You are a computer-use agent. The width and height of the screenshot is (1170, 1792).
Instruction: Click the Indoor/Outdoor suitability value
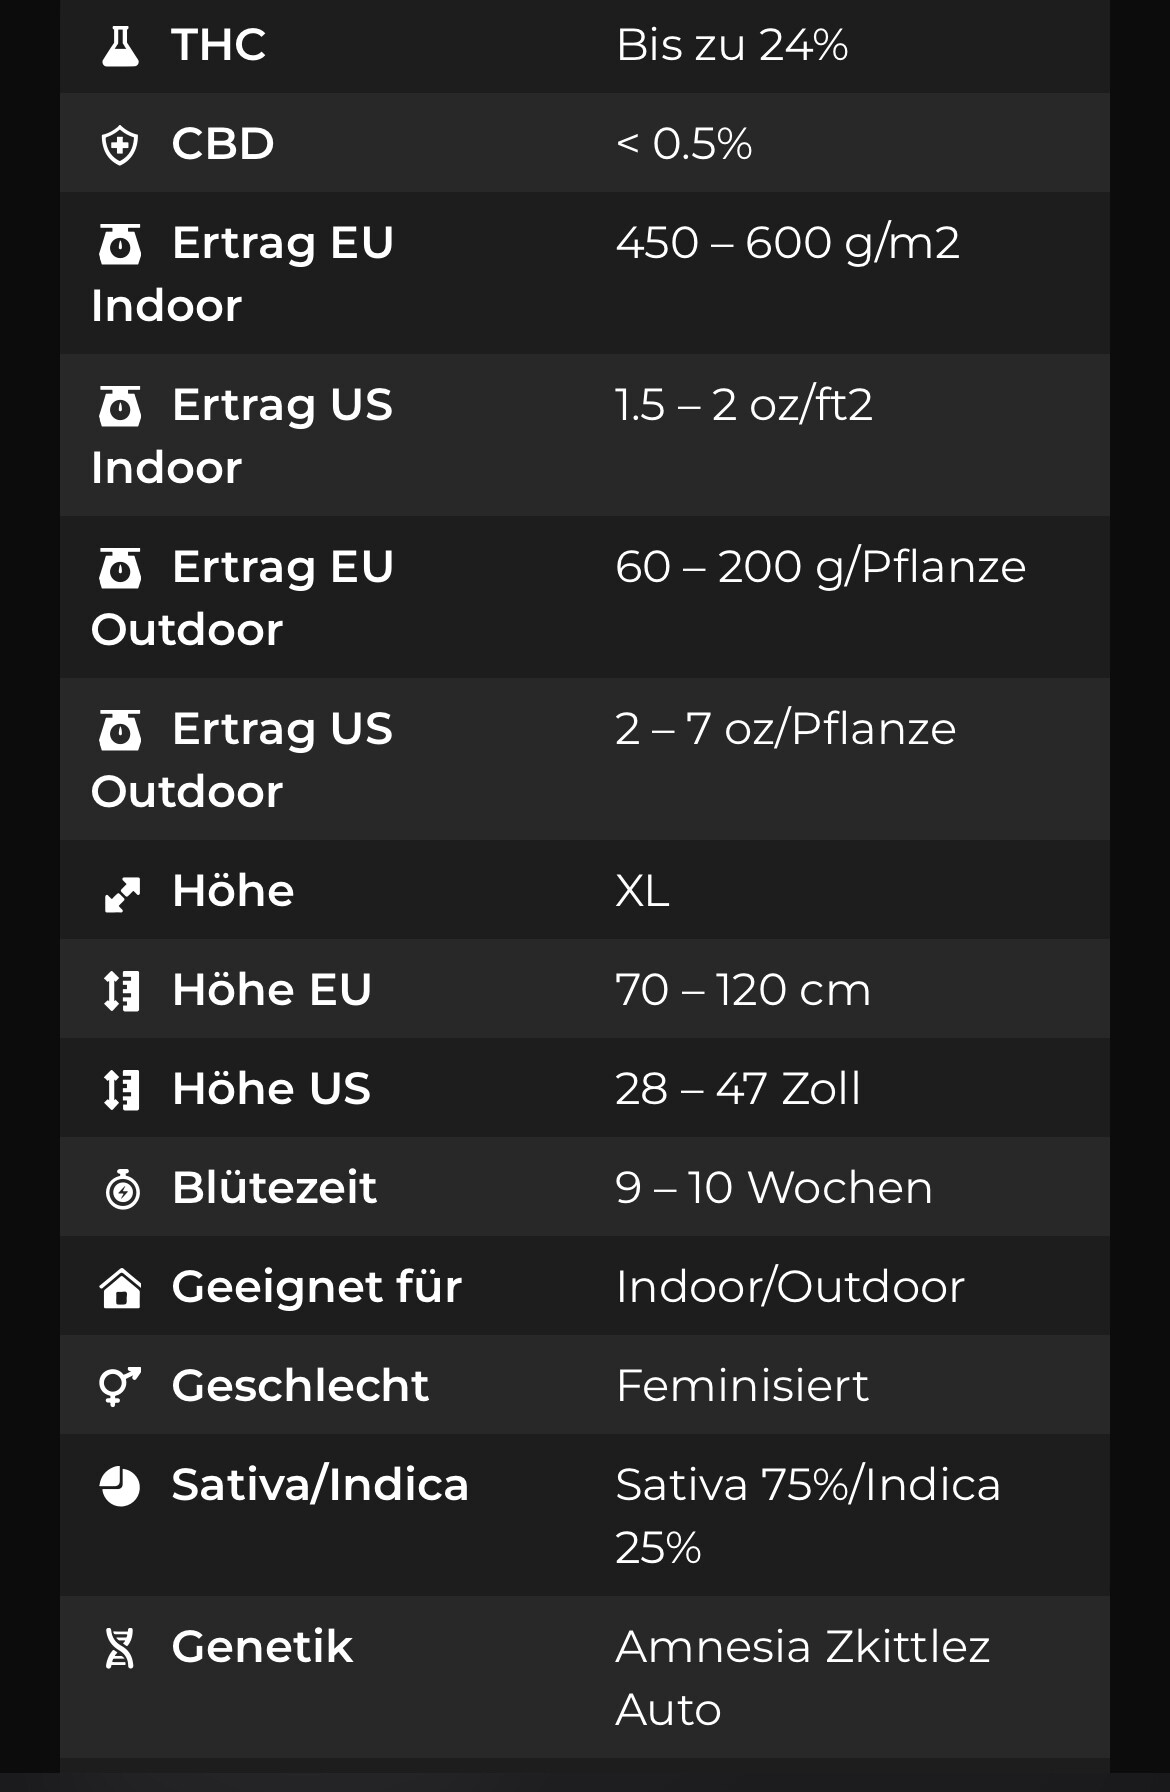(790, 1287)
